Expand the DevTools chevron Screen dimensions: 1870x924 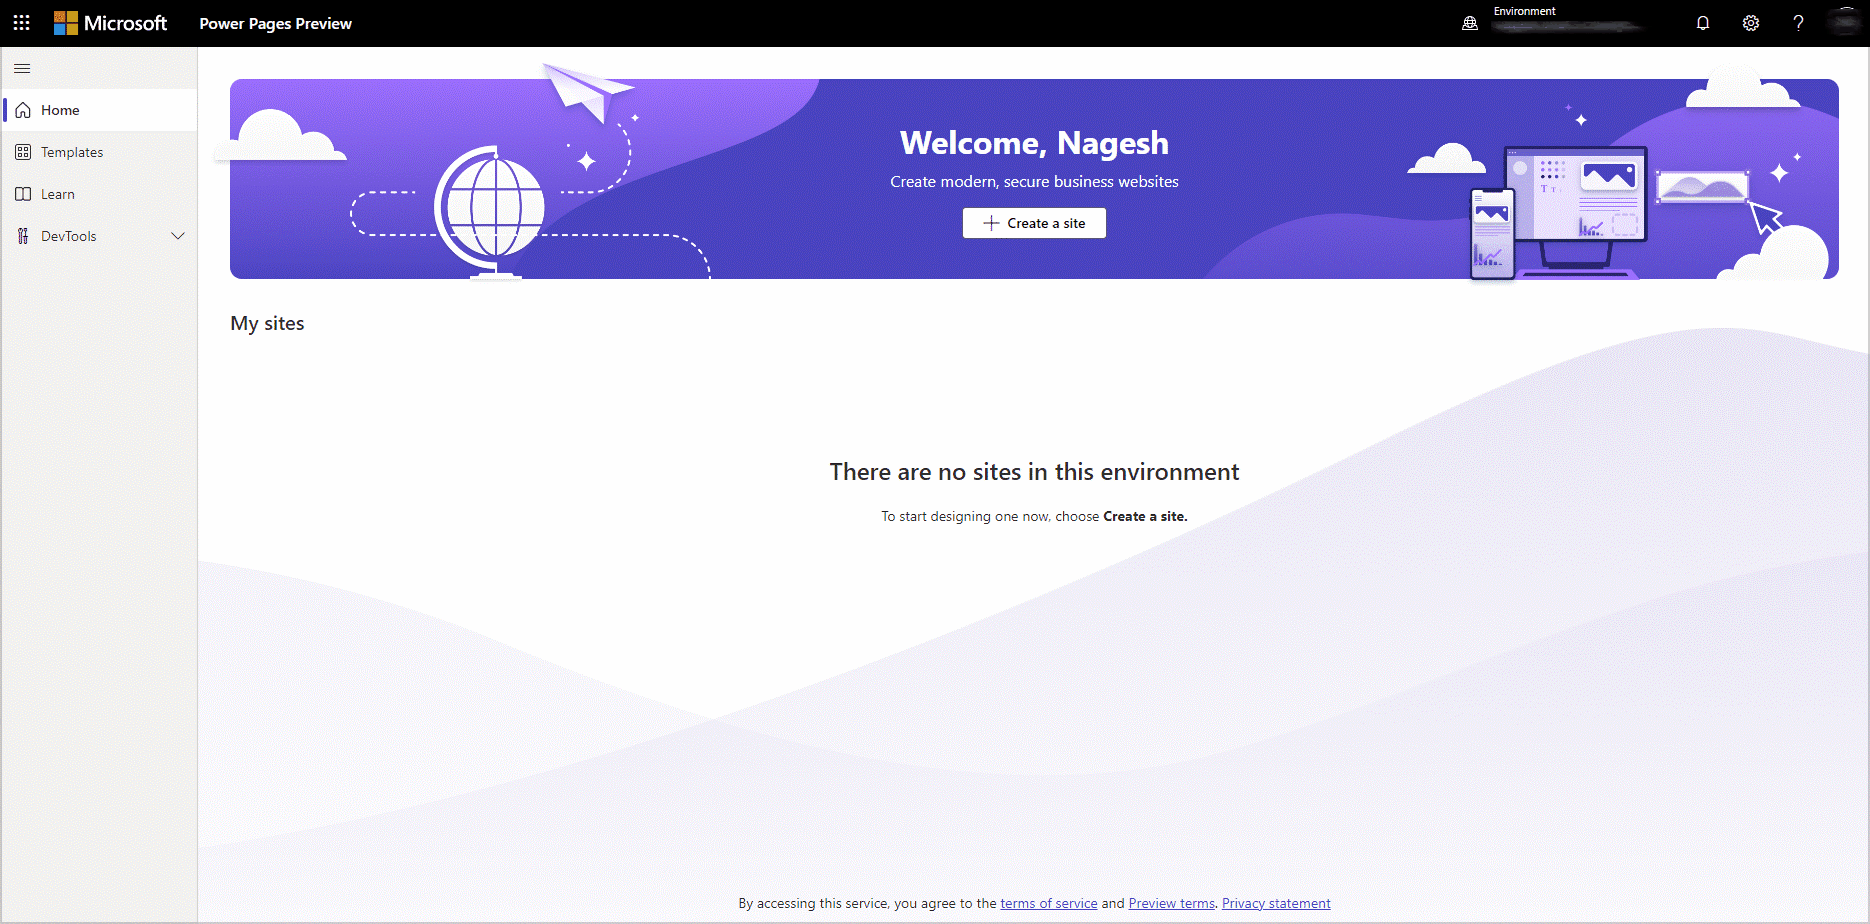point(178,236)
